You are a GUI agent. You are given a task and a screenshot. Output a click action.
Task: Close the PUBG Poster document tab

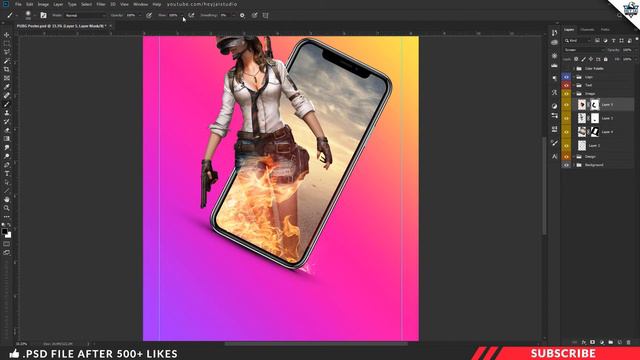tap(110, 26)
